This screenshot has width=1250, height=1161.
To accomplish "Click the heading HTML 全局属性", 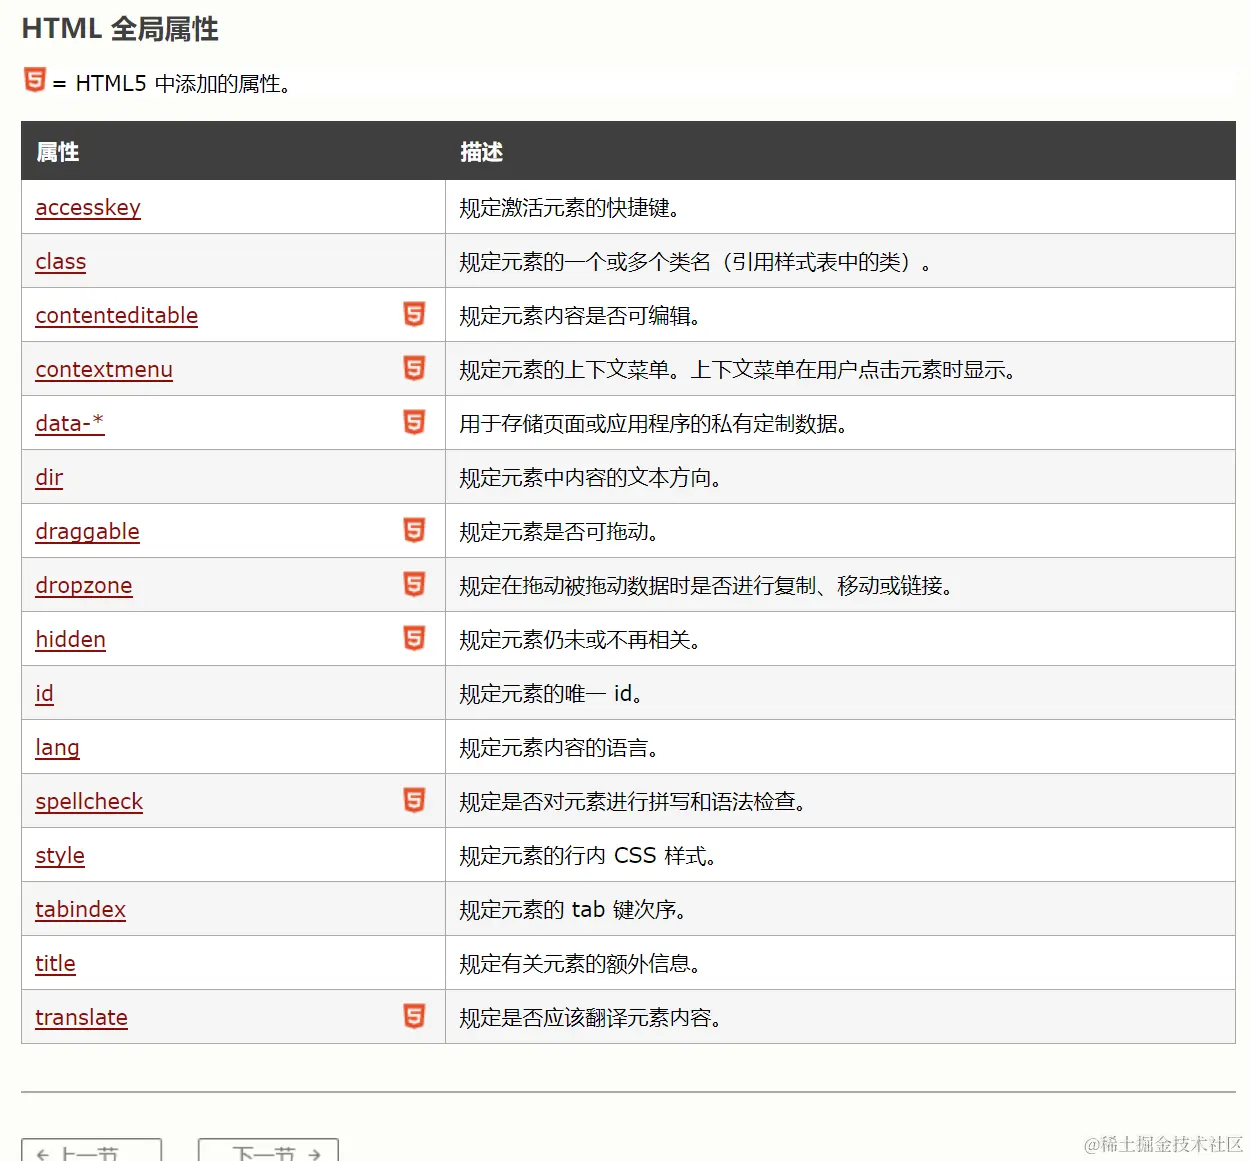I will click(120, 29).
